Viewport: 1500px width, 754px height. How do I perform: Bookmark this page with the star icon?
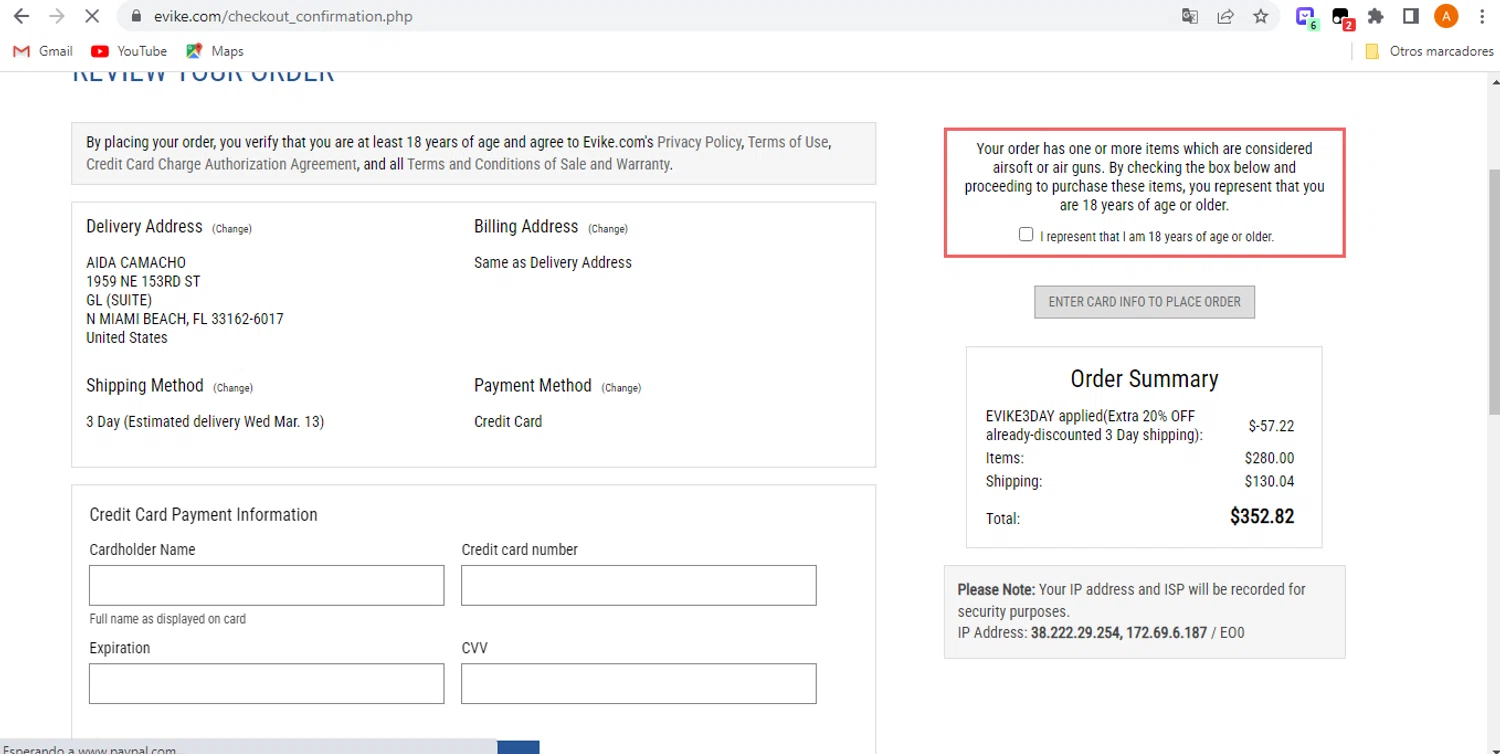[x=1260, y=16]
